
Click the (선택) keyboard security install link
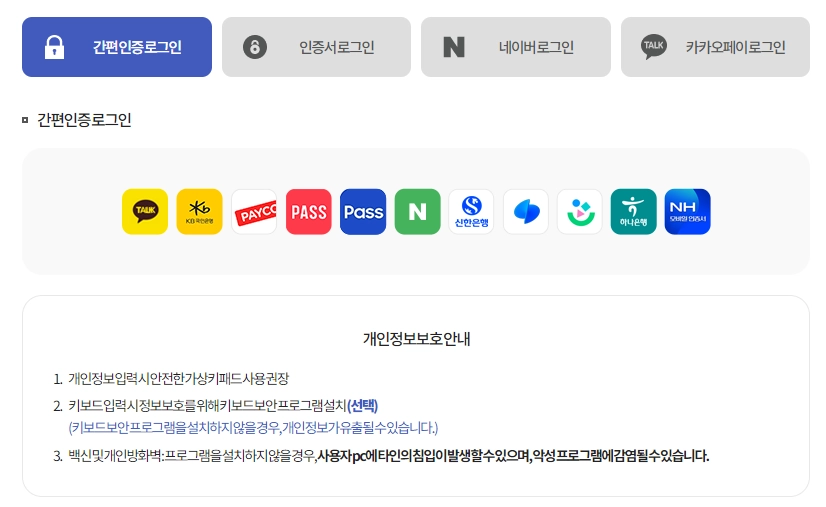click(362, 405)
